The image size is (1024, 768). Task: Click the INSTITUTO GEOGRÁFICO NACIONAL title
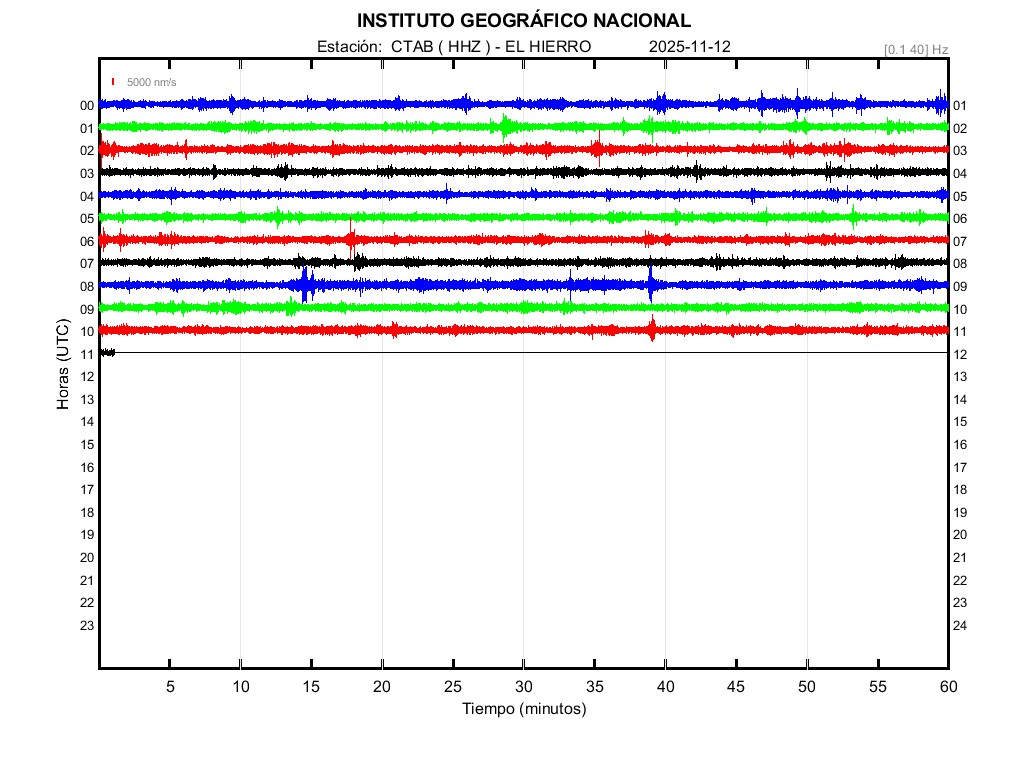tap(523, 20)
